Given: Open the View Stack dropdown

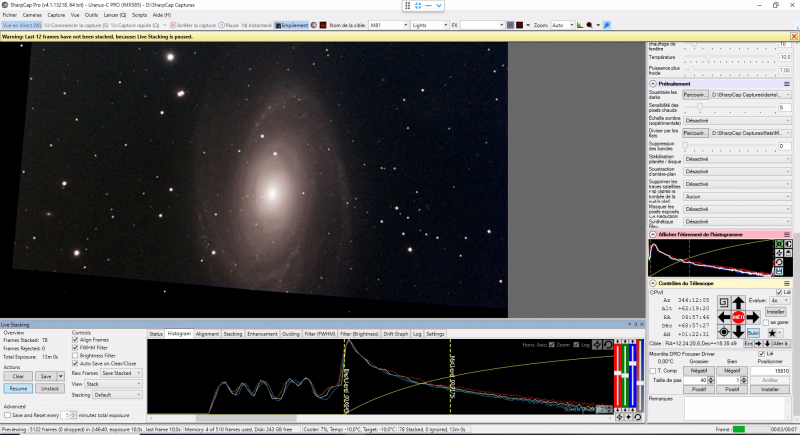Looking at the screenshot, I should pos(113,383).
